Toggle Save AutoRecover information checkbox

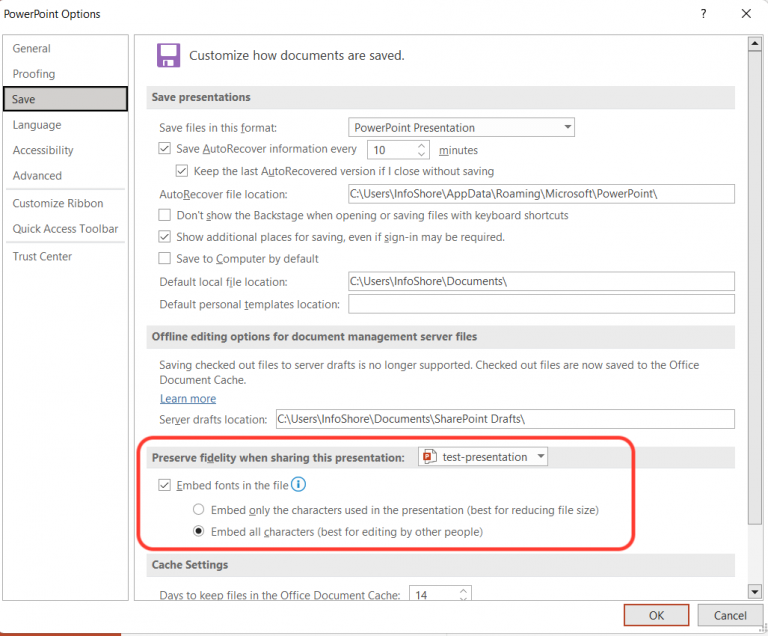tap(165, 150)
